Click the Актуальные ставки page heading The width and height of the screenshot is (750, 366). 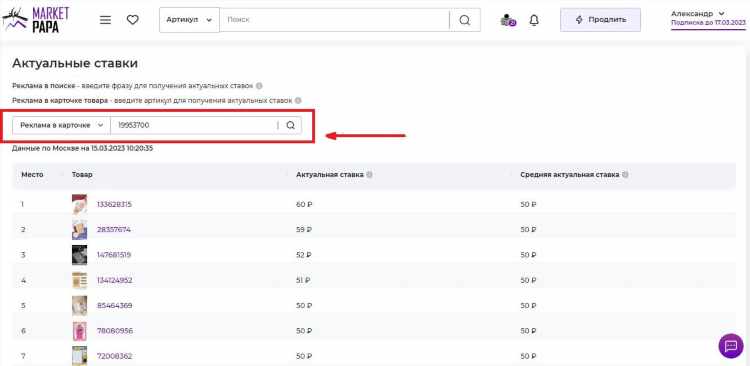click(x=75, y=63)
